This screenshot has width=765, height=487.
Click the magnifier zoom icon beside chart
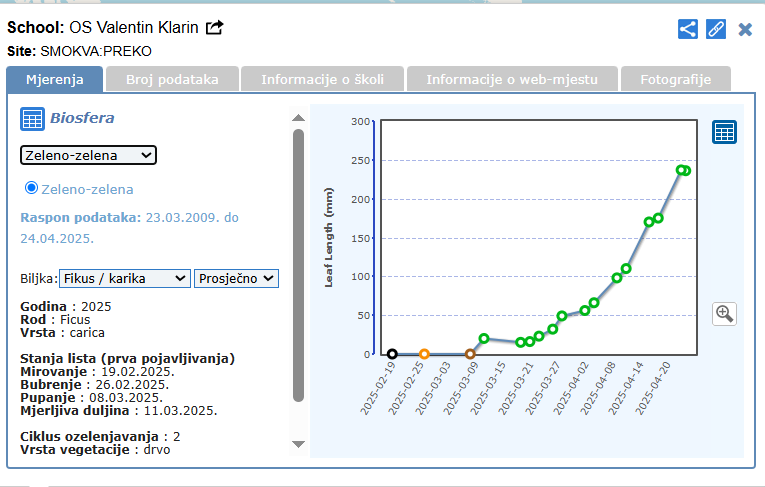[x=724, y=314]
